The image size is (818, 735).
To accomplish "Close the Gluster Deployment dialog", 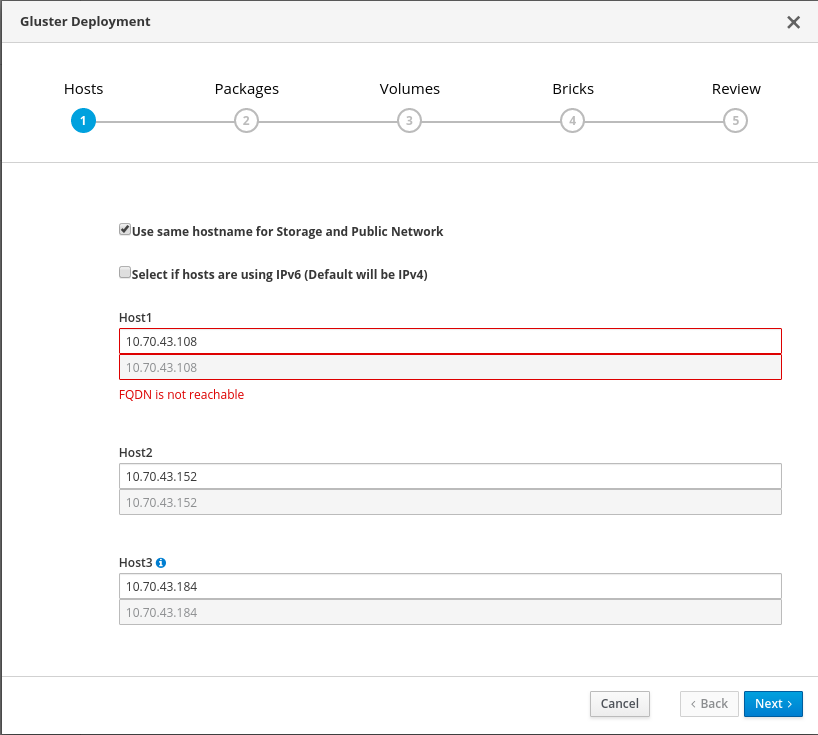I will coord(793,22).
